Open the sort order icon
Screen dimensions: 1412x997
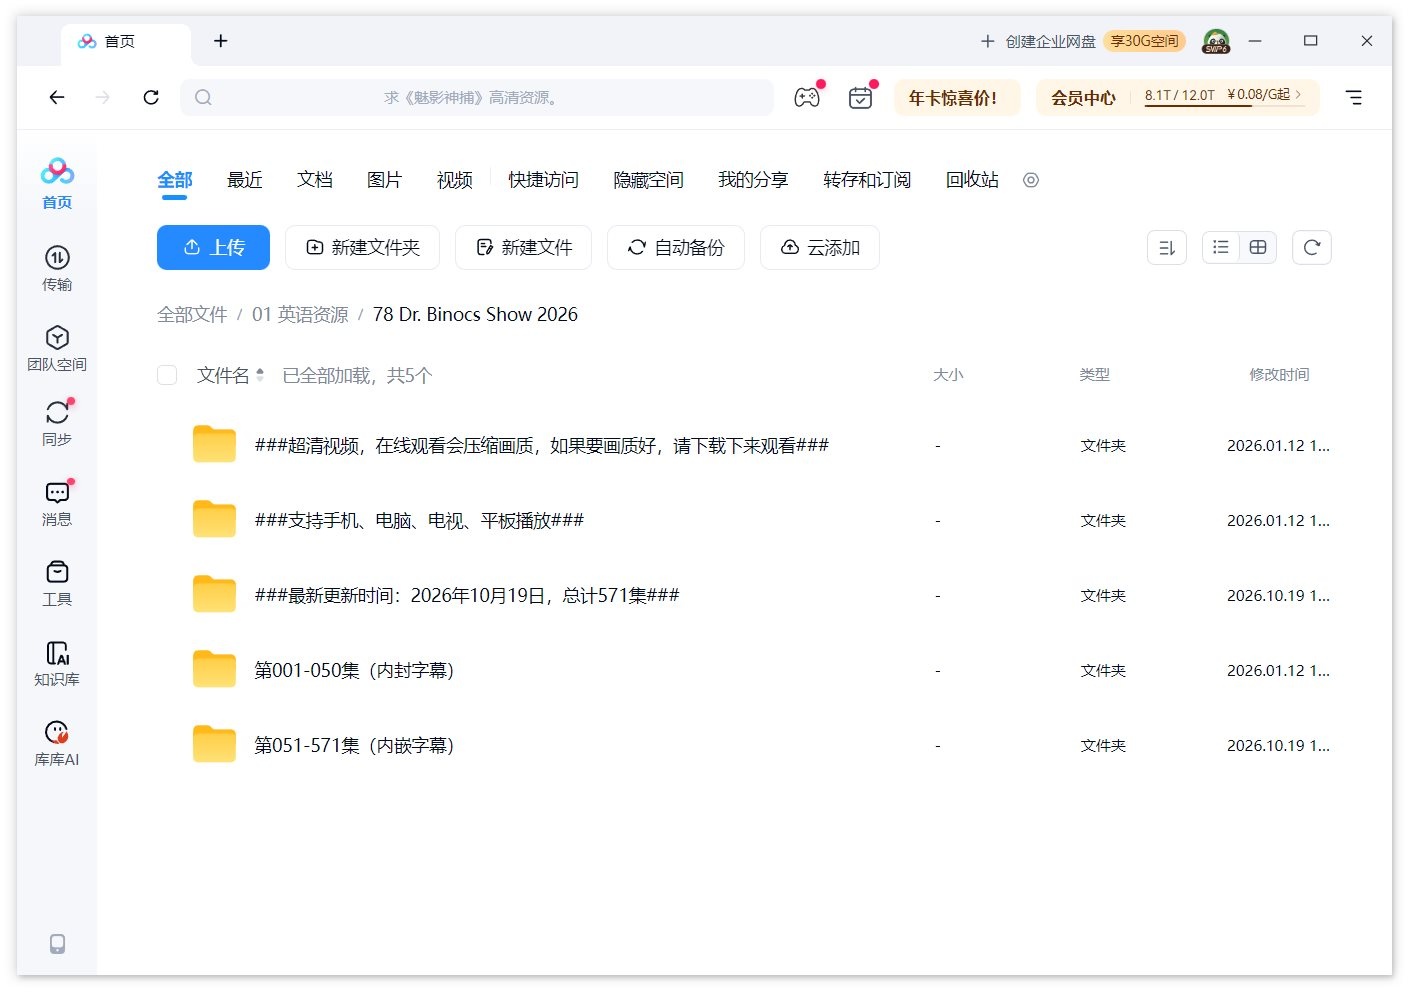click(x=1167, y=247)
